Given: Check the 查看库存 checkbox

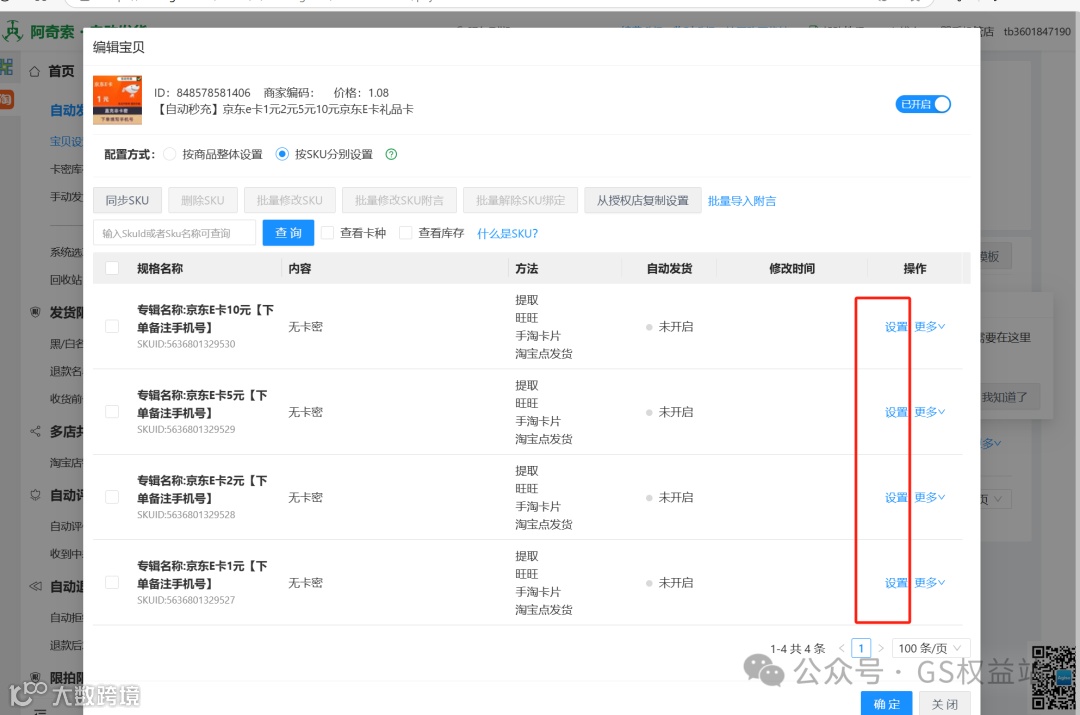Looking at the screenshot, I should point(406,233).
